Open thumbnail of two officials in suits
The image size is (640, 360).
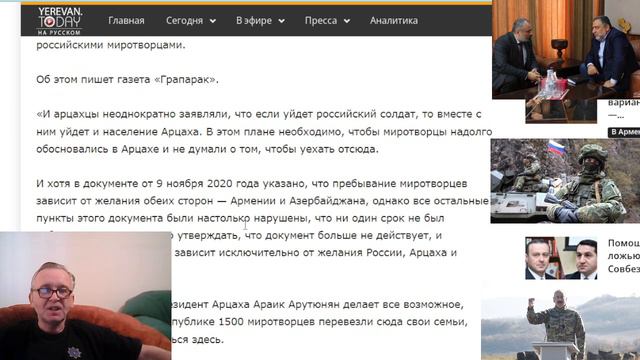pos(561,258)
